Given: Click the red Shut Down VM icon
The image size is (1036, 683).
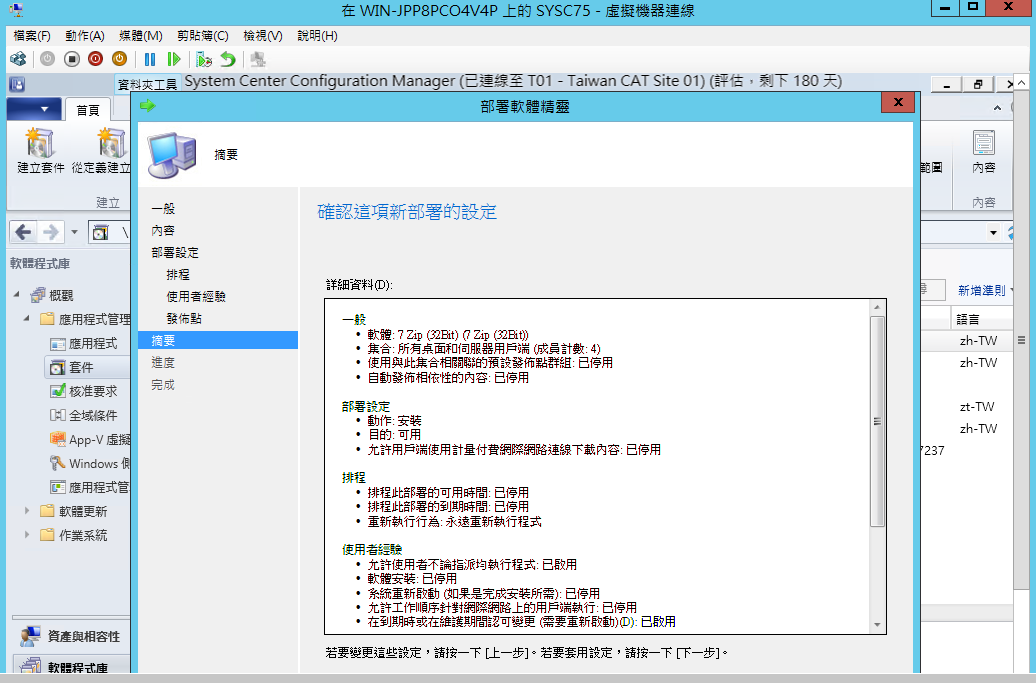Looking at the screenshot, I should tap(96, 59).
